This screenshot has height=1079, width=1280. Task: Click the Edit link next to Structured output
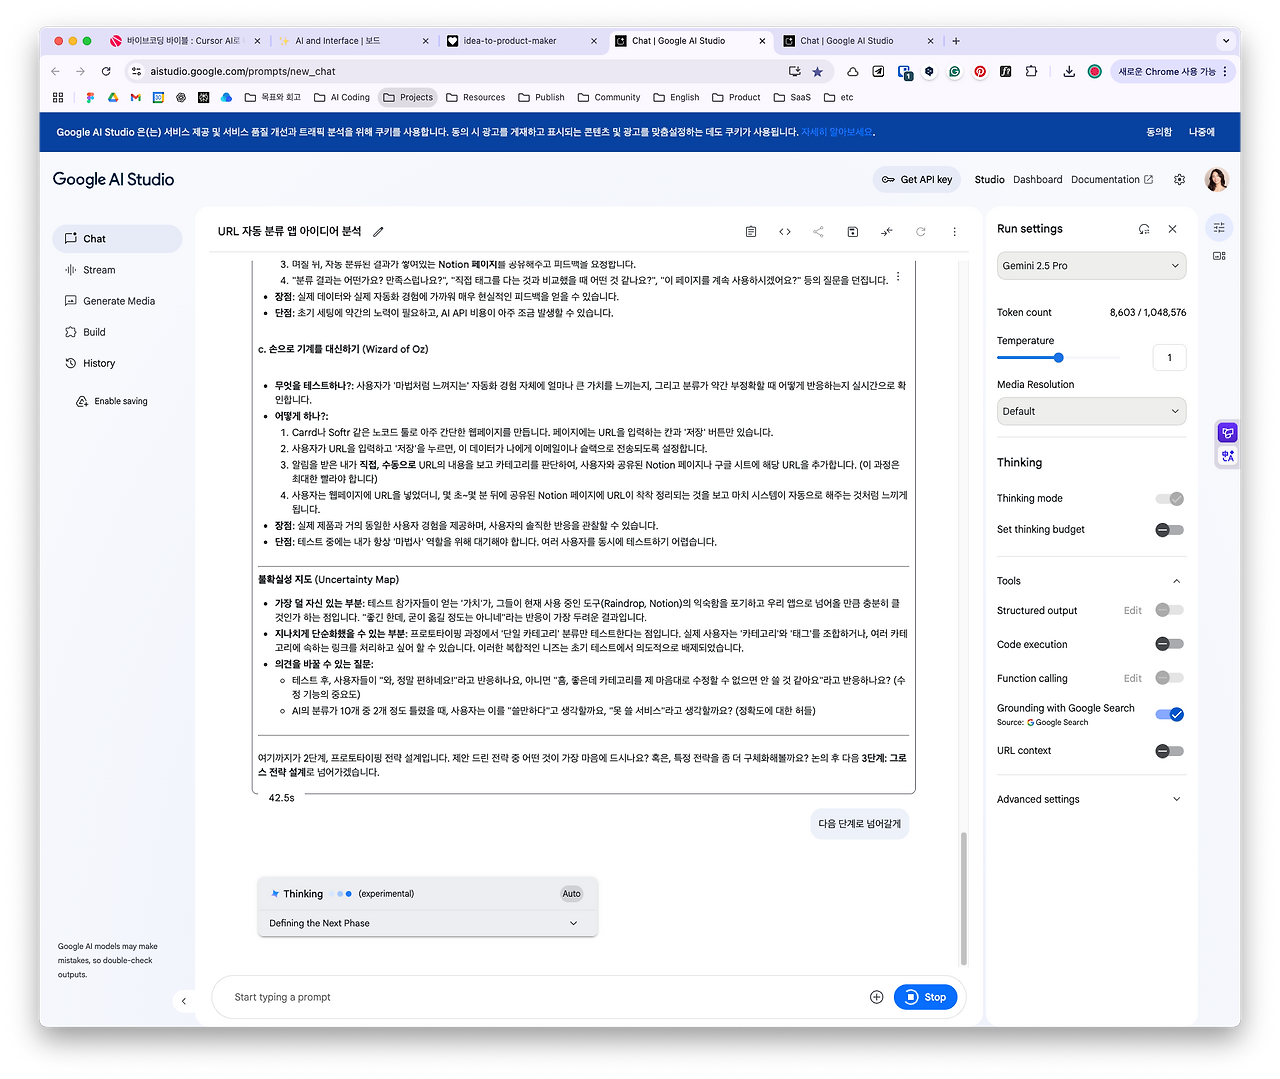[x=1133, y=611]
